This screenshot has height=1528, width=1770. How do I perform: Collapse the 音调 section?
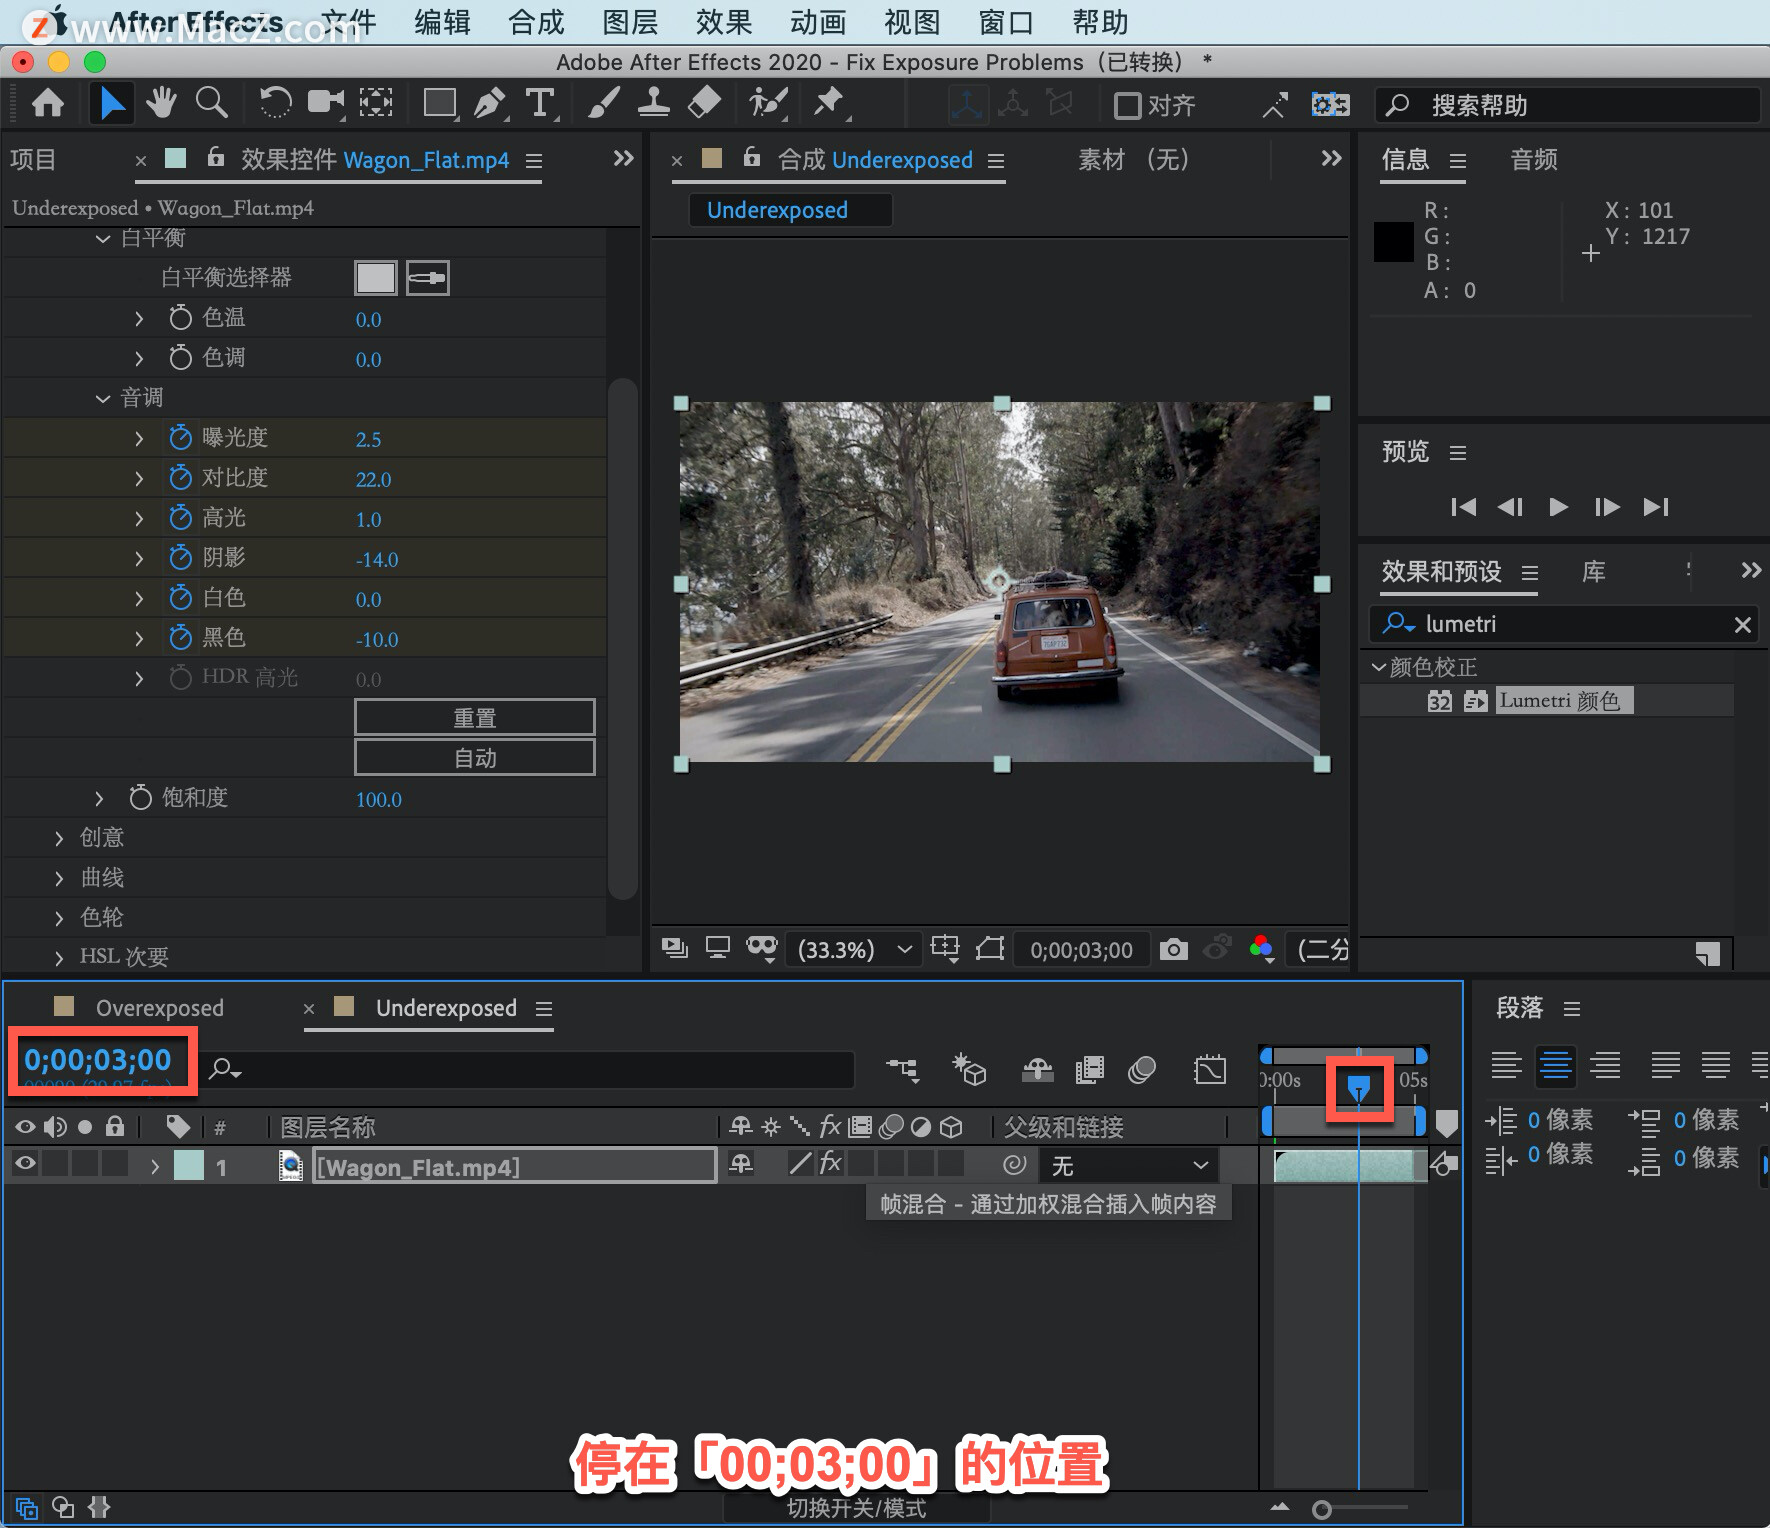102,398
